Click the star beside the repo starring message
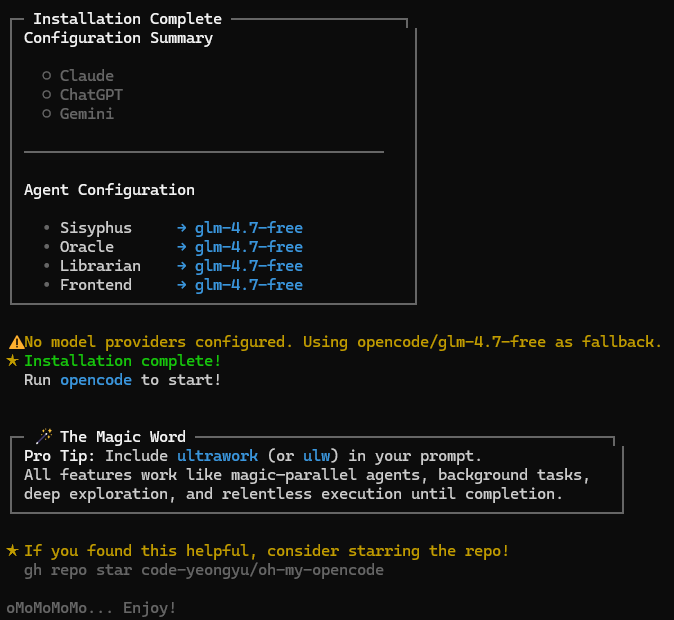Screen dimensions: 674x620 pyautogui.click(x=12, y=551)
